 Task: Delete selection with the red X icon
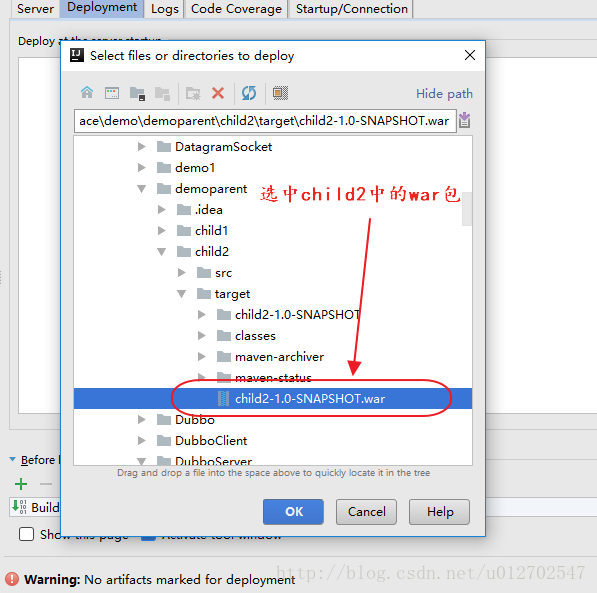click(218, 93)
